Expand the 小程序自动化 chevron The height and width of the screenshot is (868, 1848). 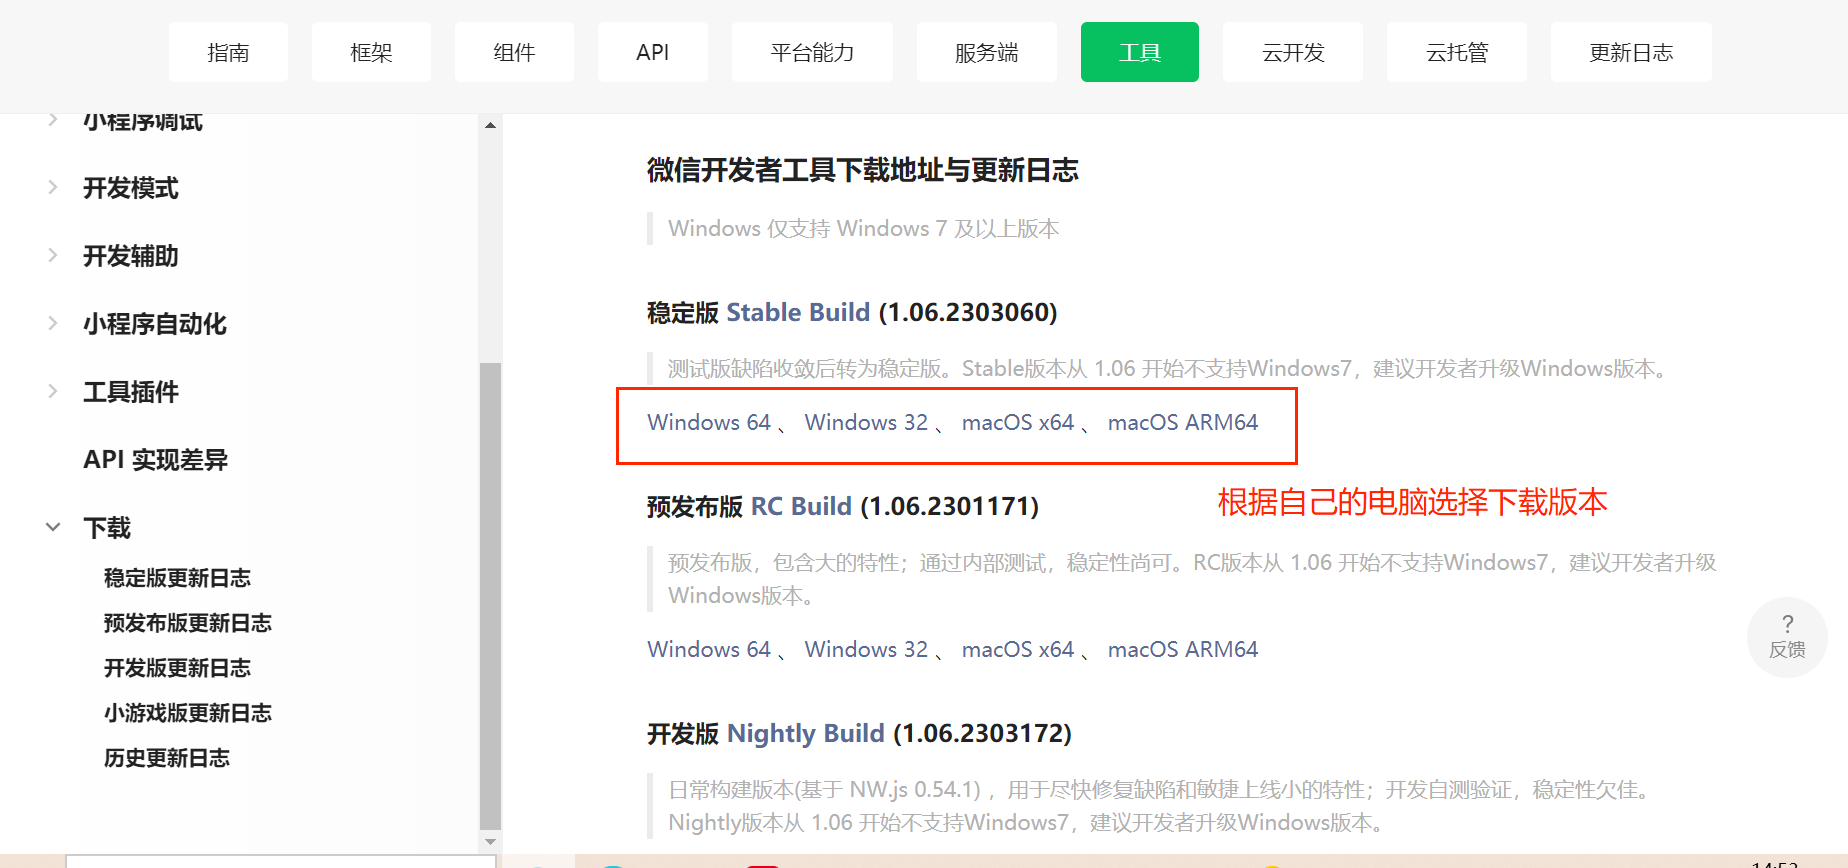pyautogui.click(x=53, y=323)
